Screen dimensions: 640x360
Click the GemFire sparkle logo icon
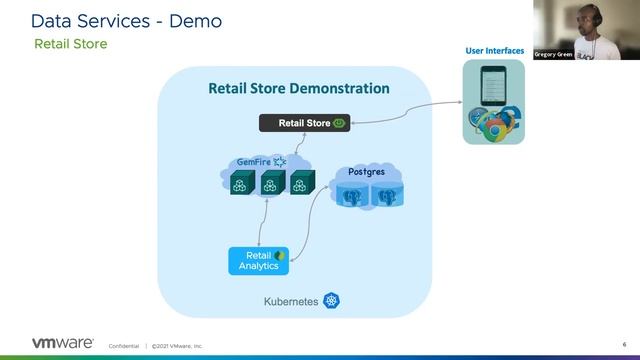(x=280, y=162)
